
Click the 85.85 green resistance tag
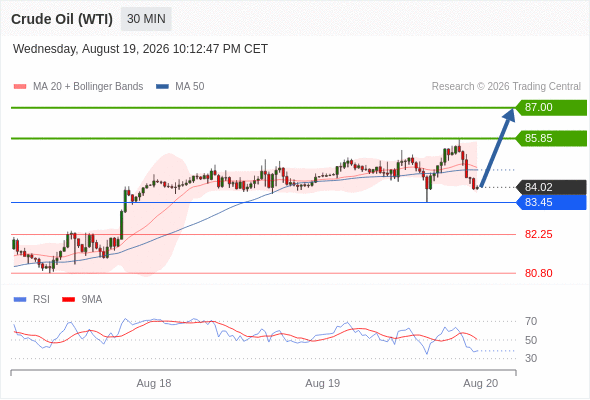coord(551,138)
